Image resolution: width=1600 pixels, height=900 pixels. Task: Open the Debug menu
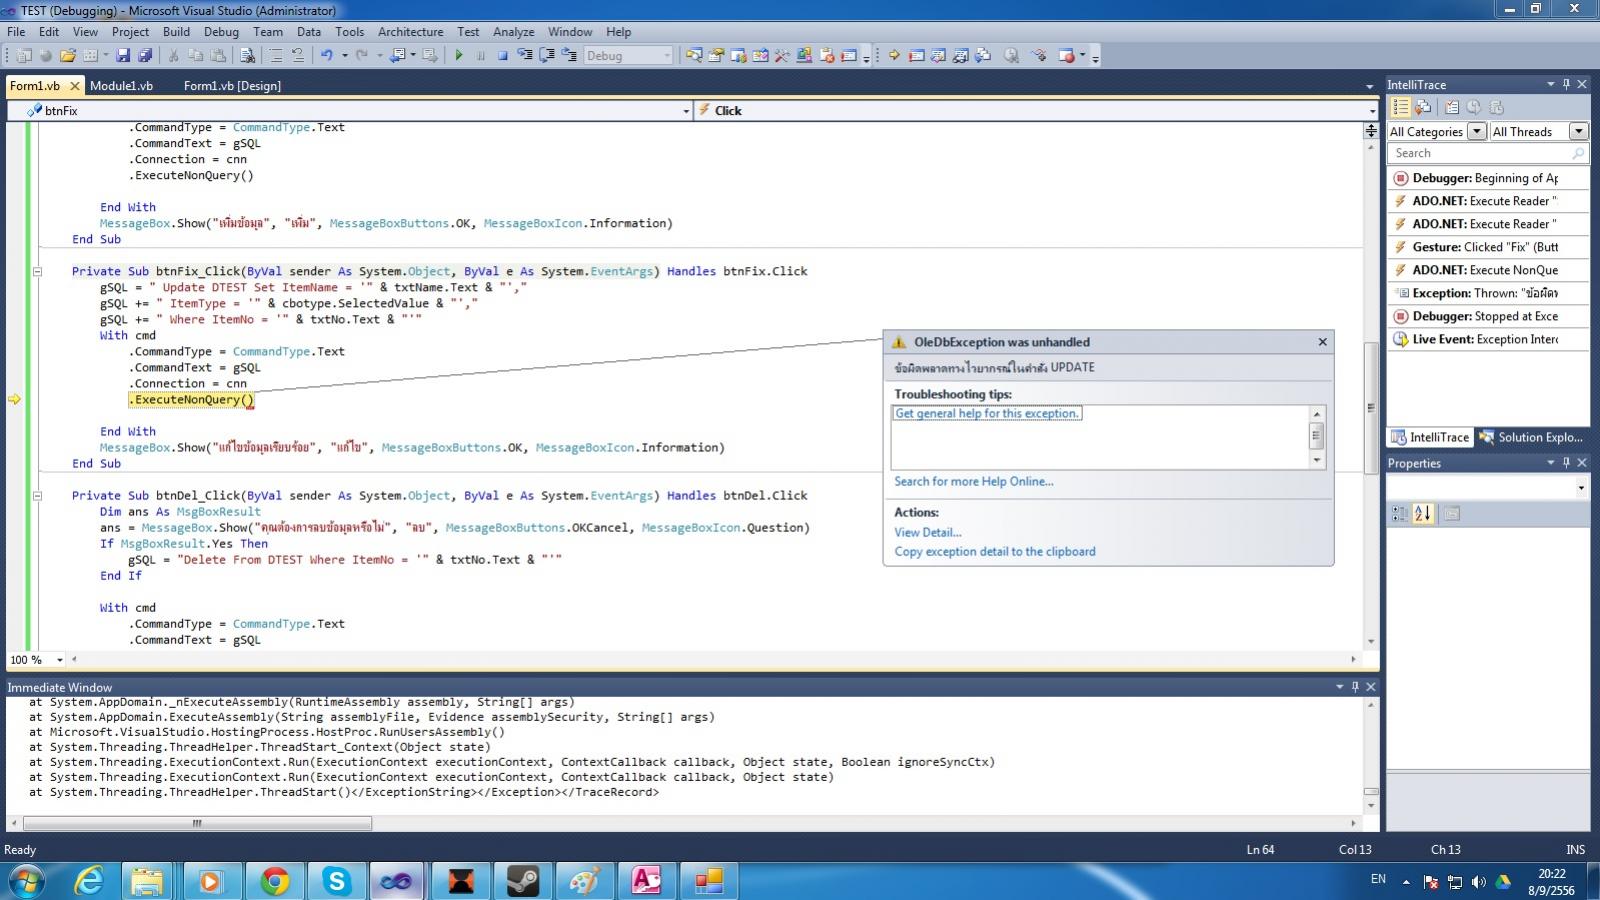click(221, 32)
